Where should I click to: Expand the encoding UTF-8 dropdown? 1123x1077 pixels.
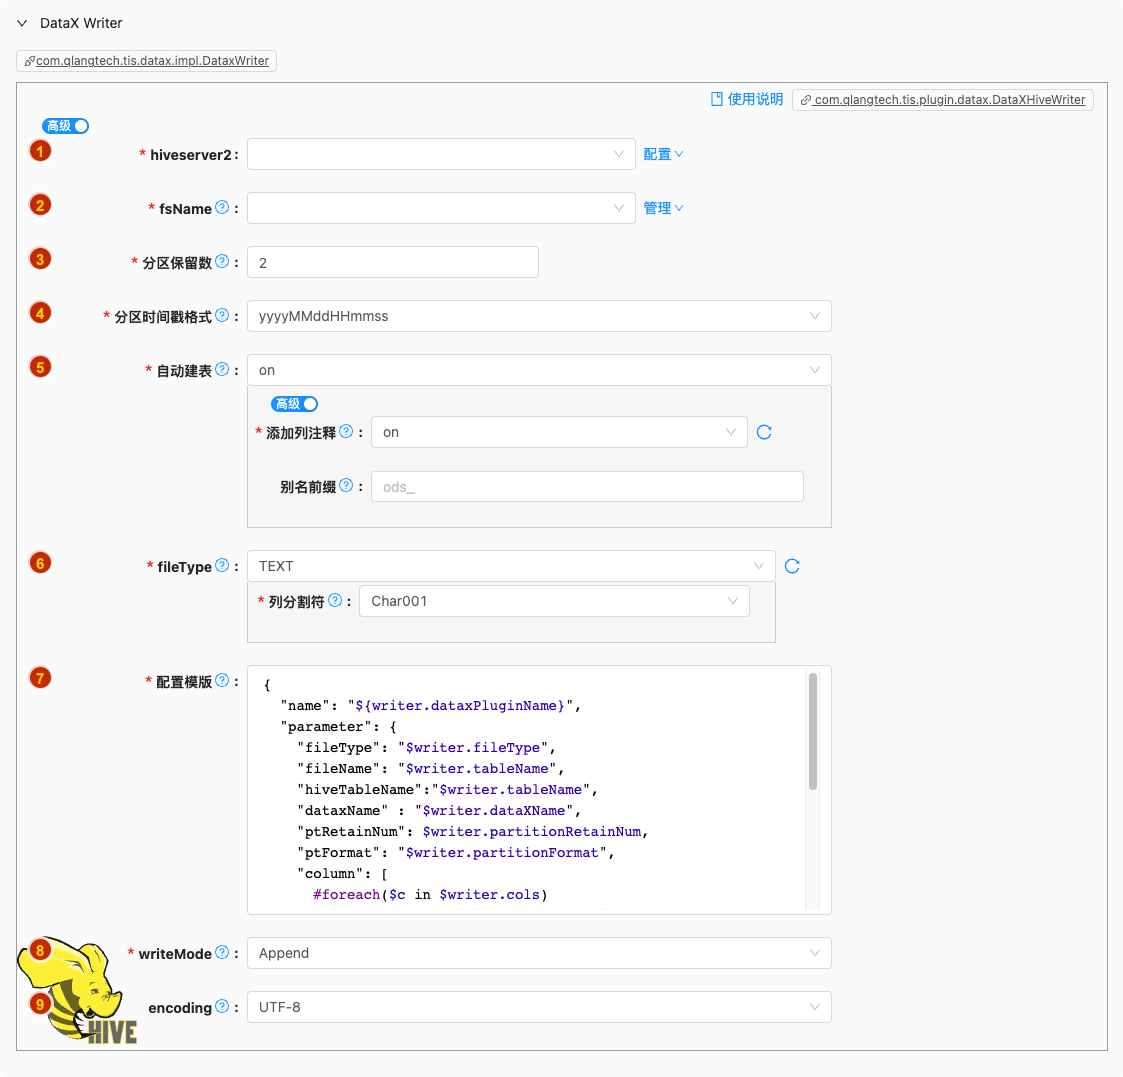pyautogui.click(x=538, y=1007)
